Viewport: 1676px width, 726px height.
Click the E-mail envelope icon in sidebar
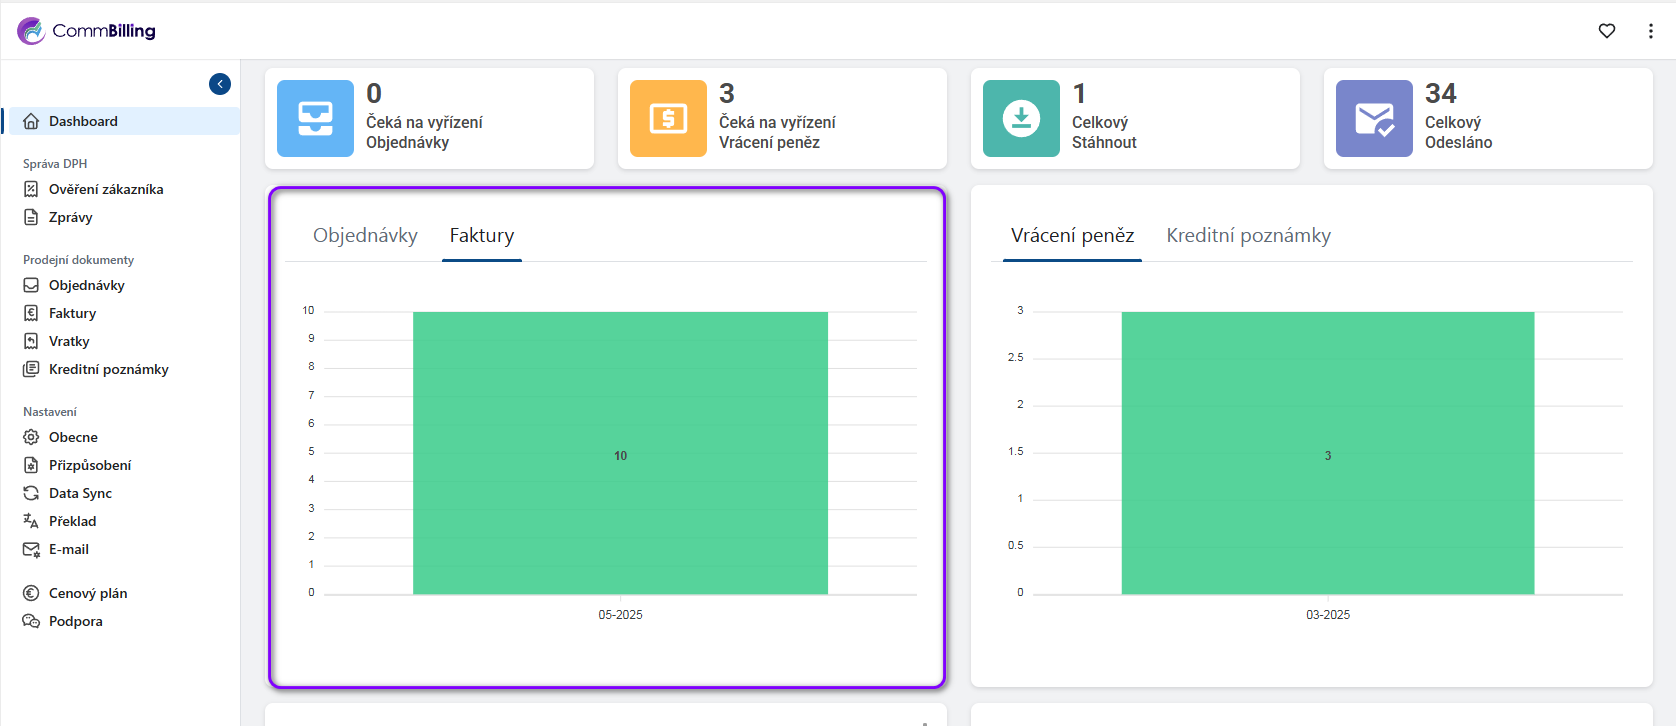(31, 549)
